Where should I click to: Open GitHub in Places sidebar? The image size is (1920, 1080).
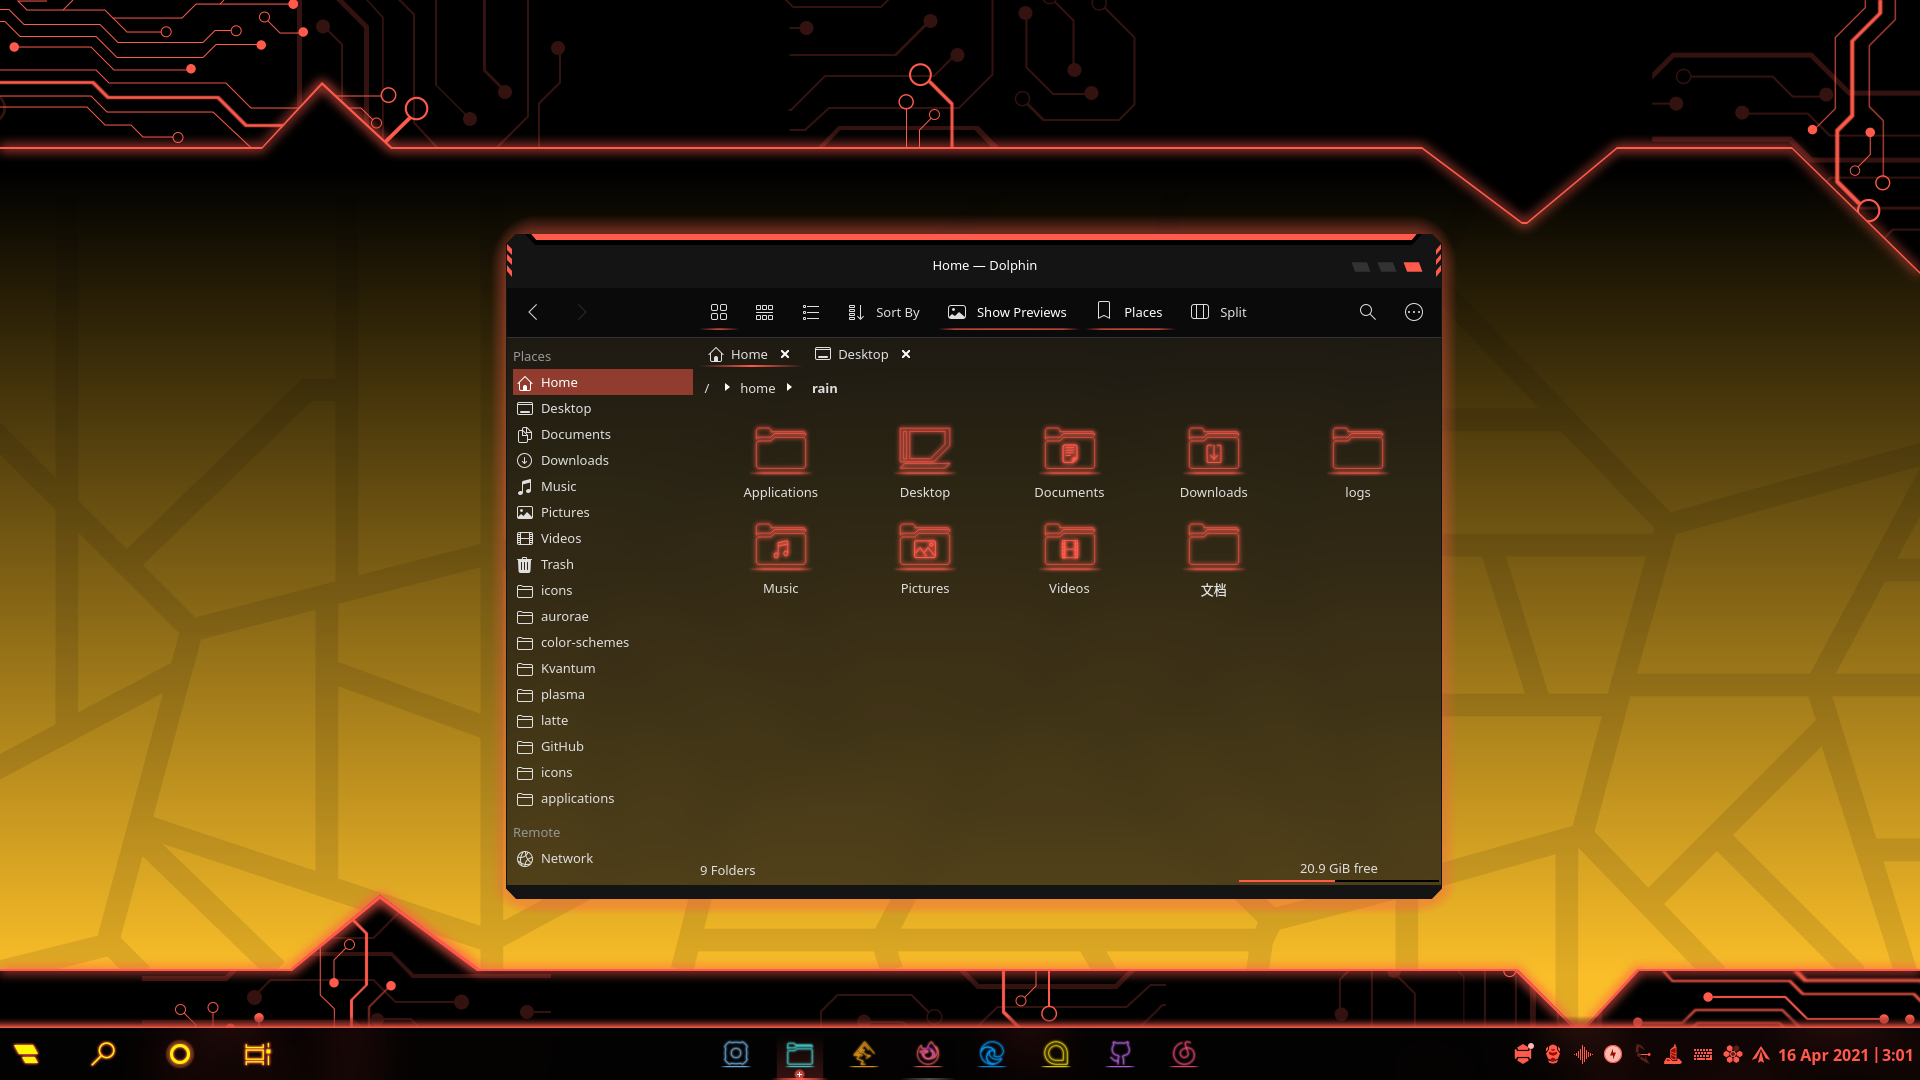tap(603, 746)
